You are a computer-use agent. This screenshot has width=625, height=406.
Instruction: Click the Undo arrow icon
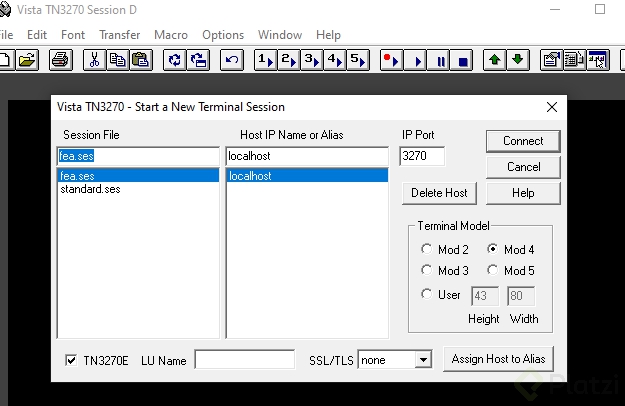(x=232, y=60)
